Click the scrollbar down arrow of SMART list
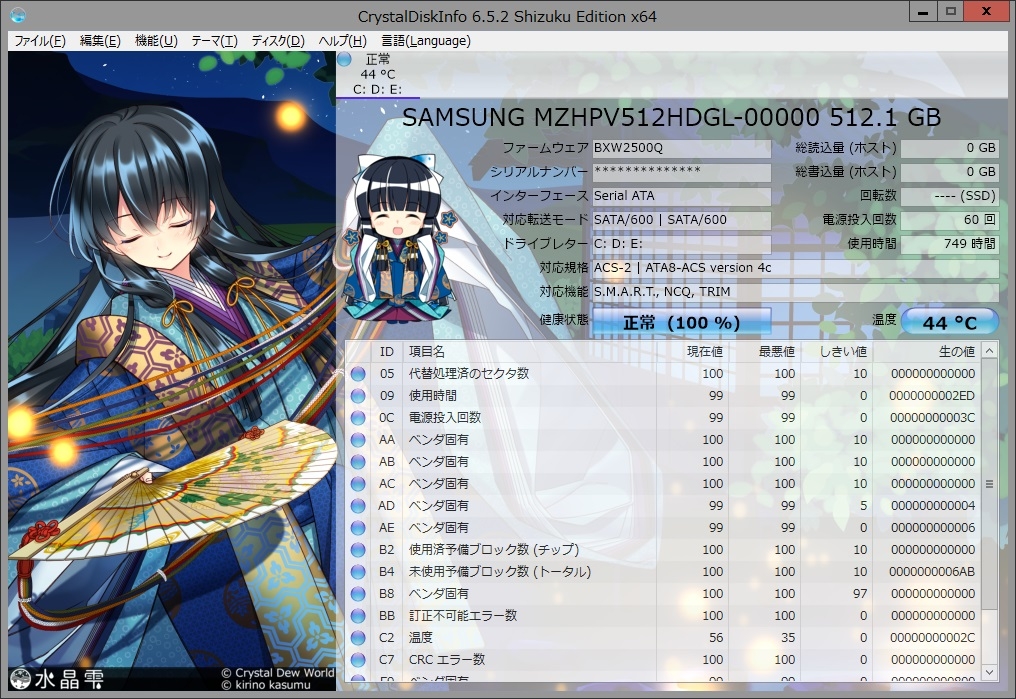Viewport: 1016px width, 699px height. (x=989, y=672)
